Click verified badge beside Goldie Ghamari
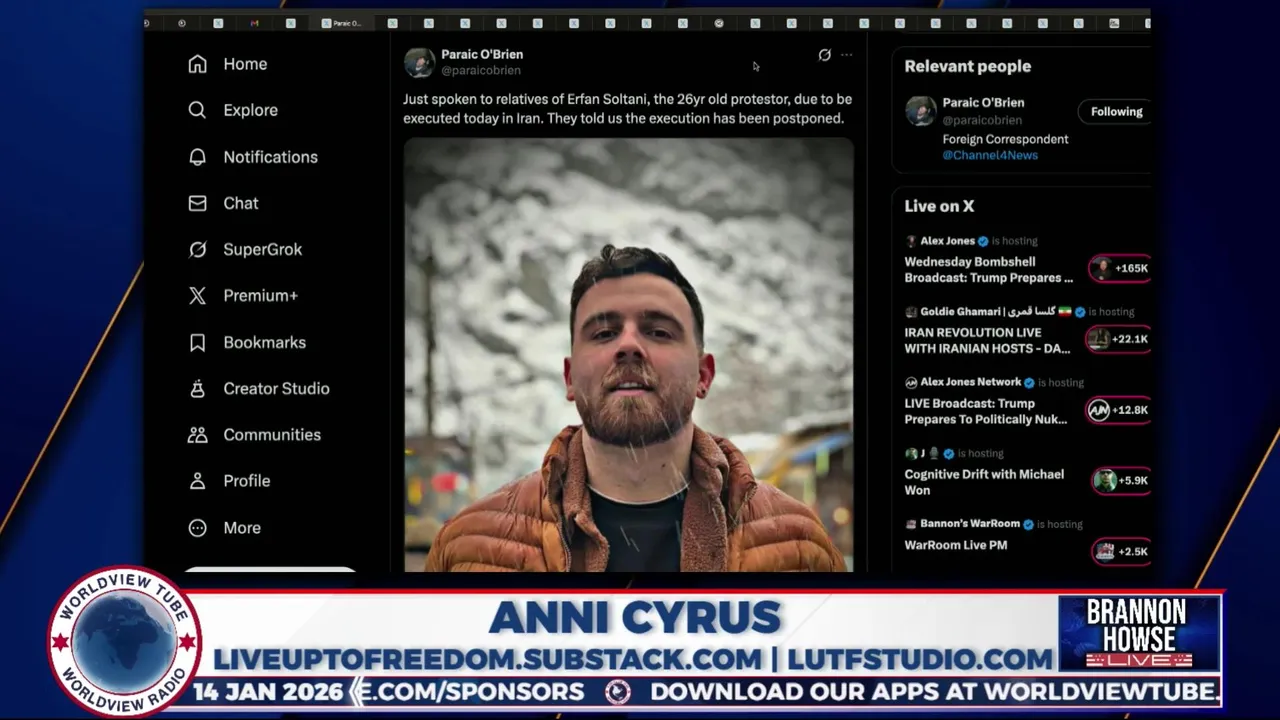 (x=1080, y=312)
